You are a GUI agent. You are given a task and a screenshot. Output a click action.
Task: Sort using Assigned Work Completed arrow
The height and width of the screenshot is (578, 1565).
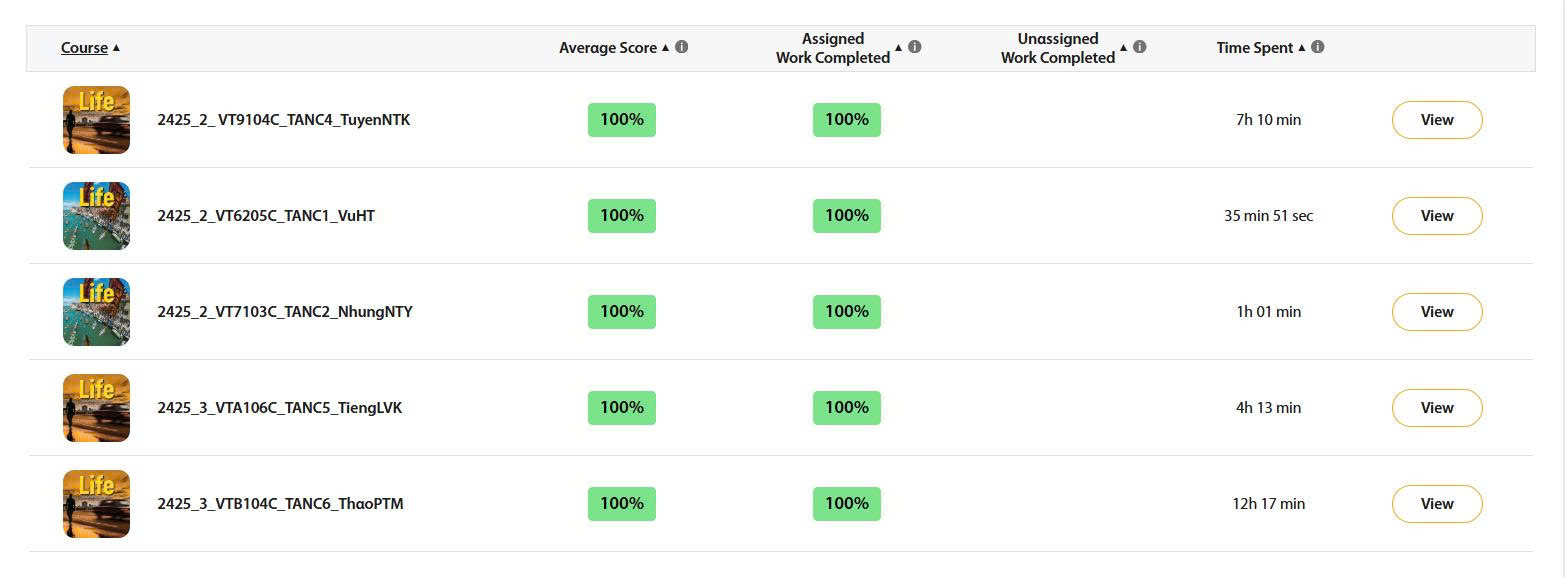pos(898,48)
